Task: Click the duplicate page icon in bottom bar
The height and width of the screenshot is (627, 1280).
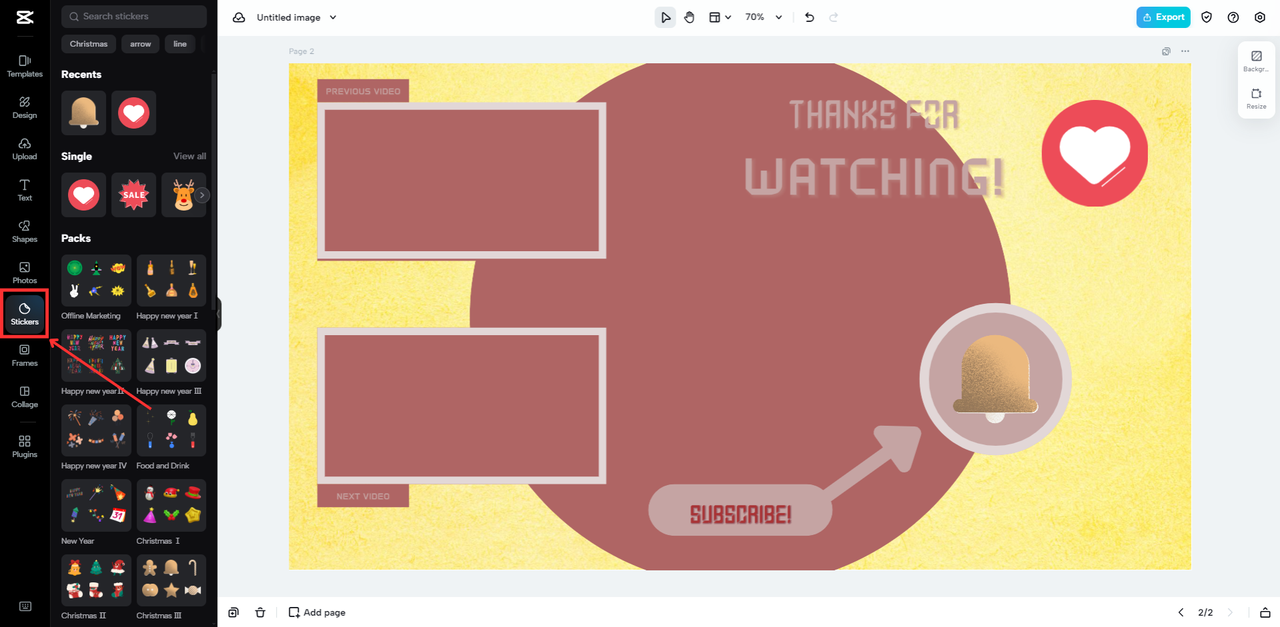Action: [x=233, y=612]
